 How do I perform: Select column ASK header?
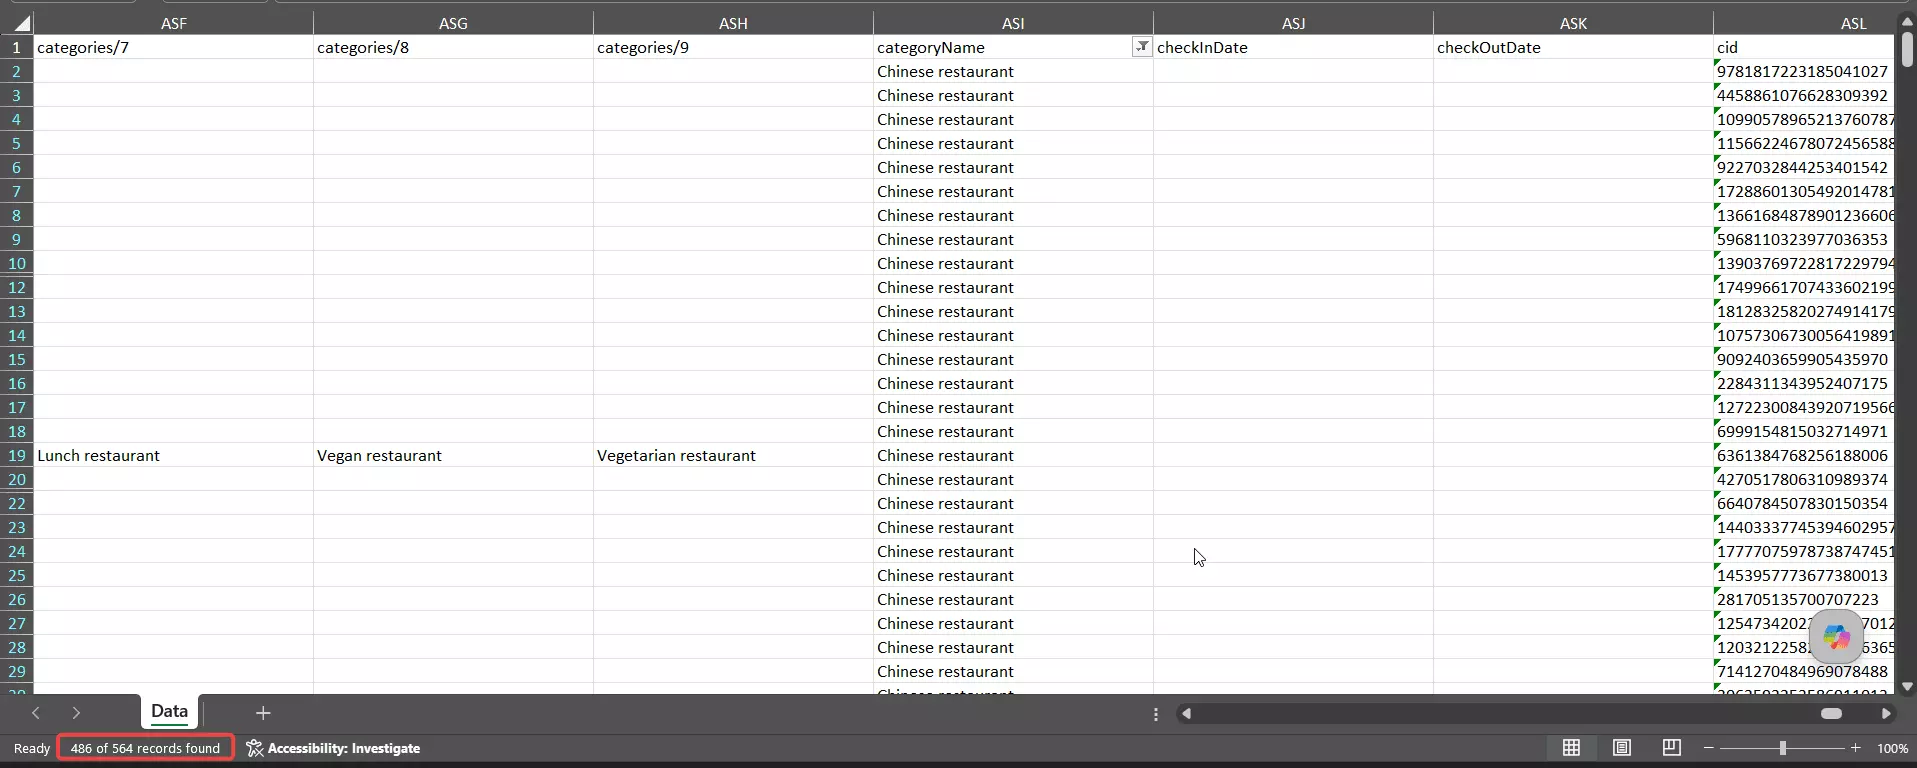(1573, 23)
